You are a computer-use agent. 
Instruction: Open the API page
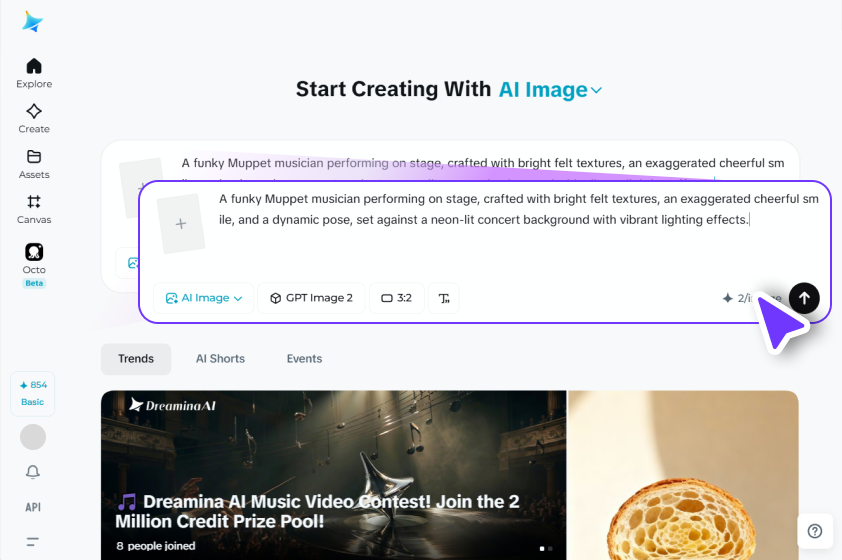coord(33,507)
